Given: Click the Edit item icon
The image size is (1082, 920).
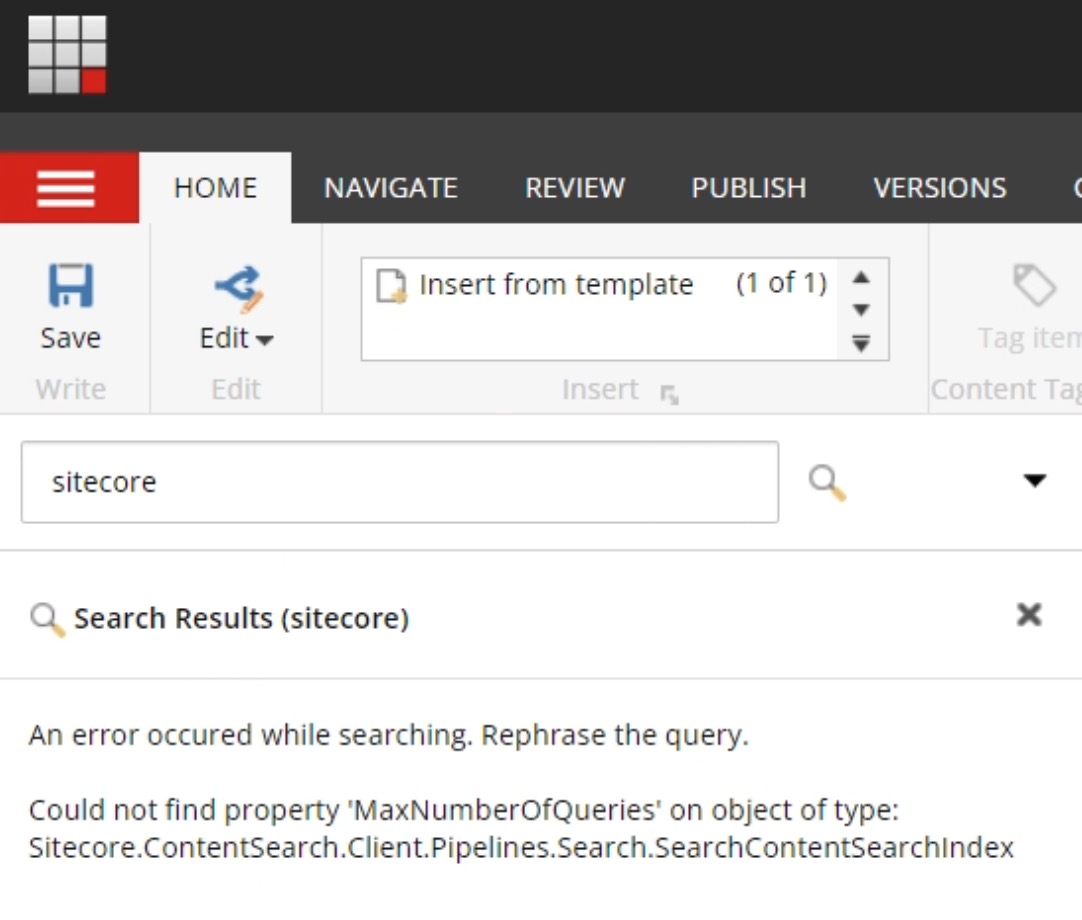Looking at the screenshot, I should pyautogui.click(x=237, y=287).
